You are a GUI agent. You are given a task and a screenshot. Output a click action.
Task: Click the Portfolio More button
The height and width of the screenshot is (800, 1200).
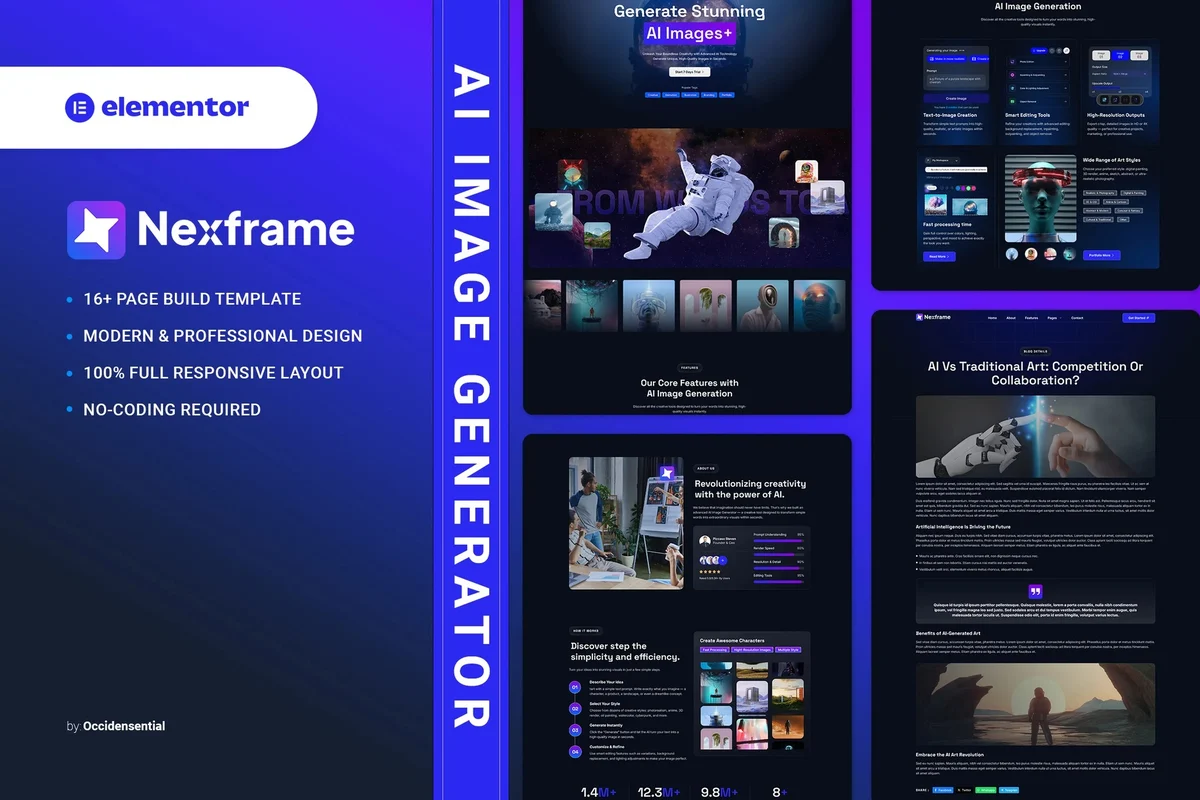1101,255
